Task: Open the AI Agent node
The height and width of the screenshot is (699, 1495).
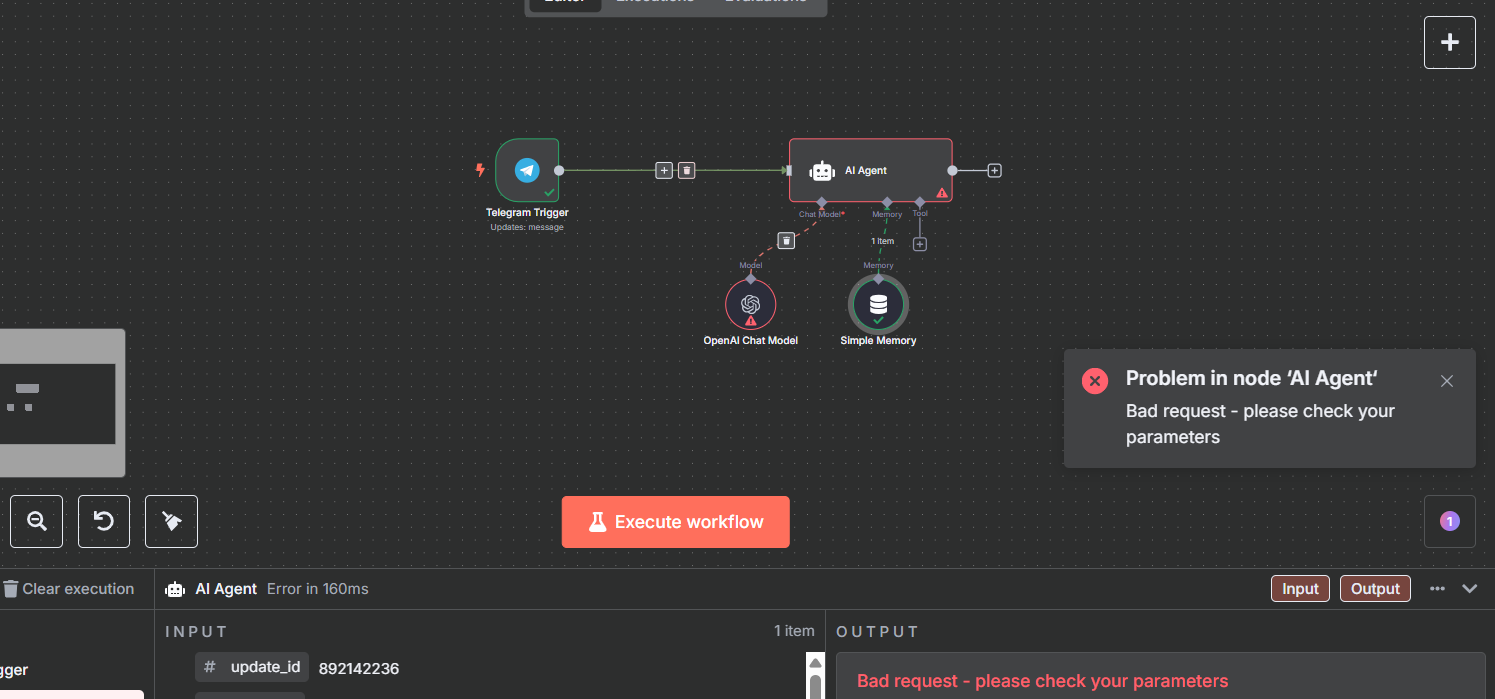Action: (870, 170)
